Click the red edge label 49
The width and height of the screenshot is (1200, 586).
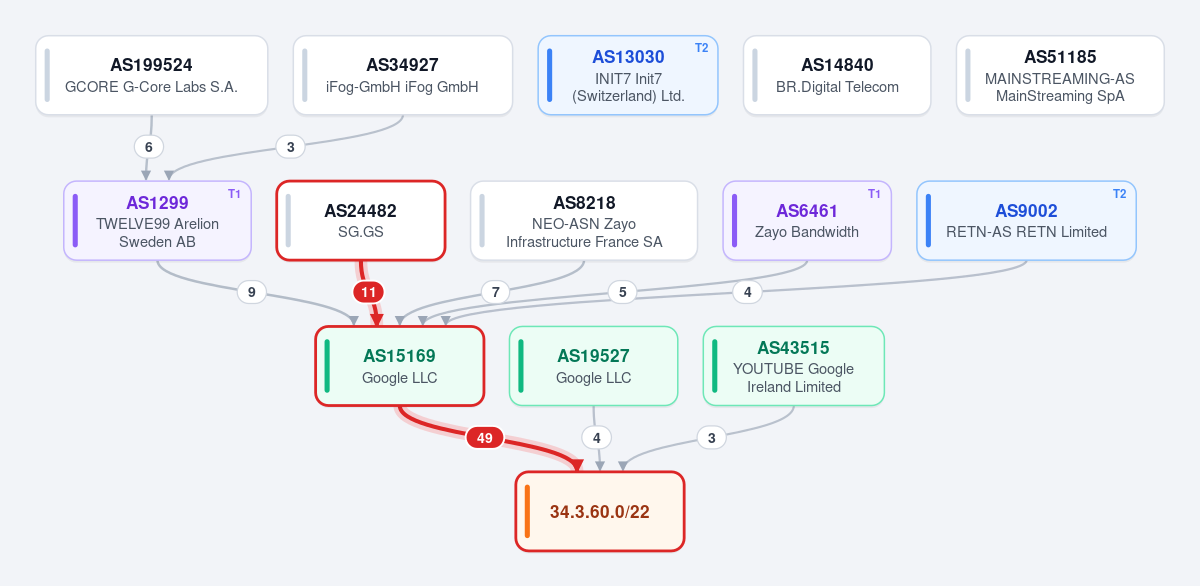[x=485, y=438]
